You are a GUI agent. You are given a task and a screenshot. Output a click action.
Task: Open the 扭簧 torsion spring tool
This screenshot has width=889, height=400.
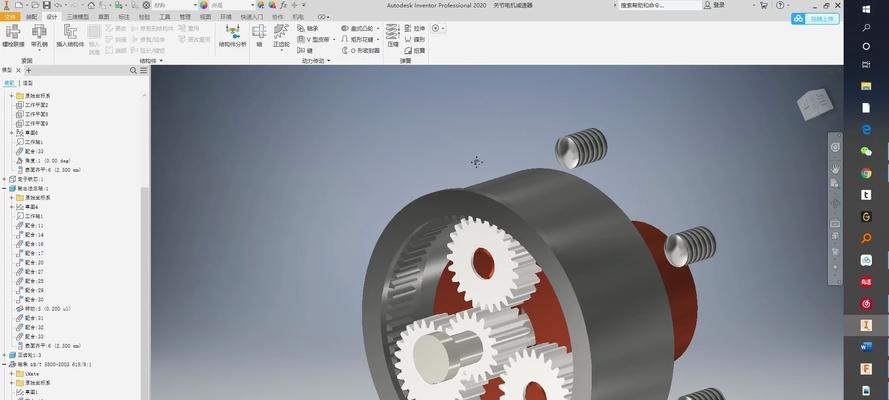pyautogui.click(x=415, y=50)
